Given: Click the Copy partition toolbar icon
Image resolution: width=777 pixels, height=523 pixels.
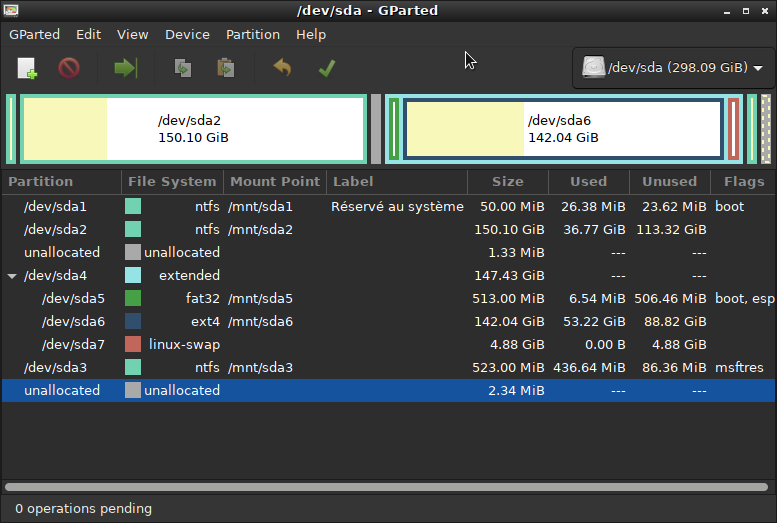Looking at the screenshot, I should coord(183,68).
